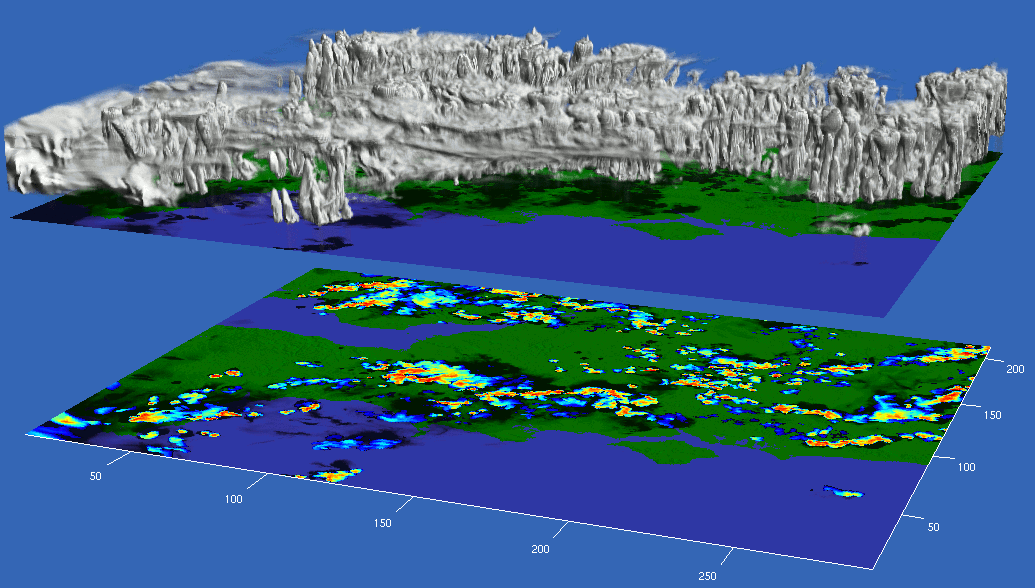The height and width of the screenshot is (588, 1035).
Task: Click the horizontal axis label 200
Action: tap(540, 549)
